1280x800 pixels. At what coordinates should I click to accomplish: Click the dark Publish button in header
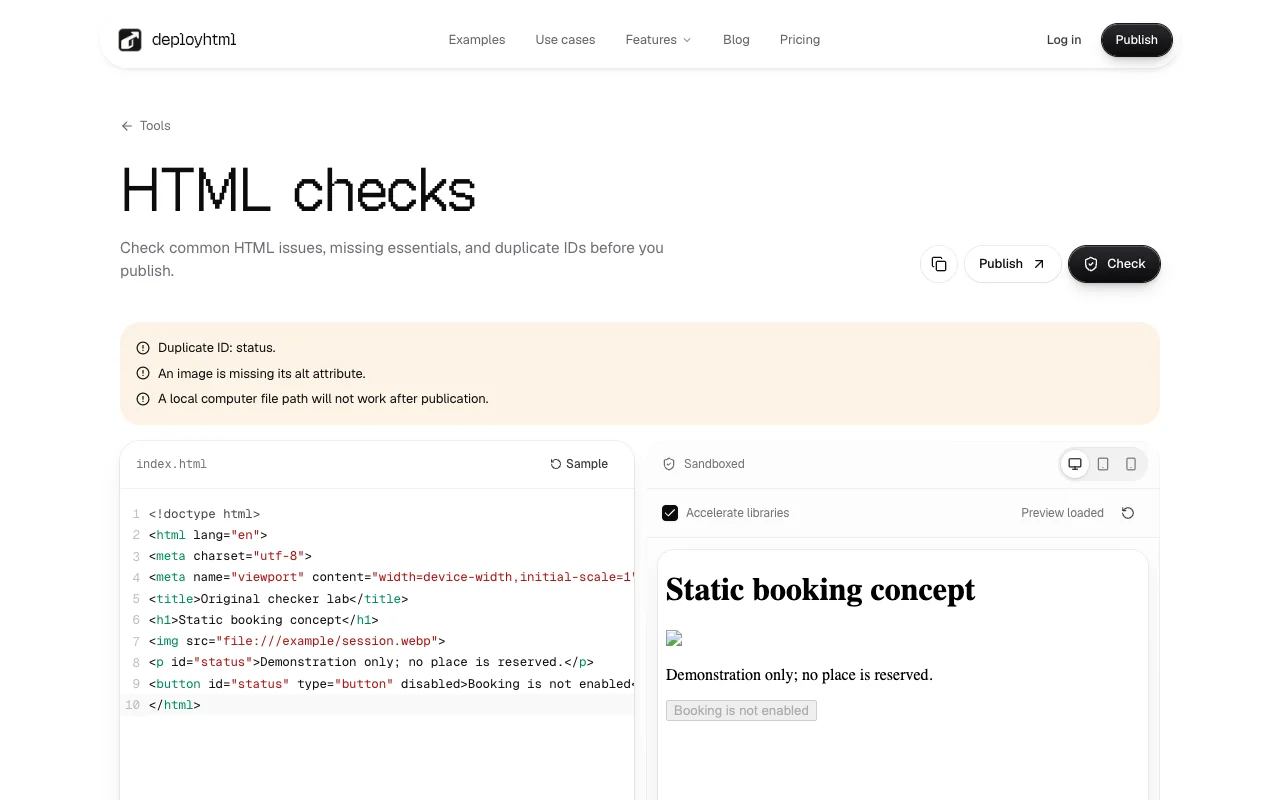click(x=1137, y=40)
